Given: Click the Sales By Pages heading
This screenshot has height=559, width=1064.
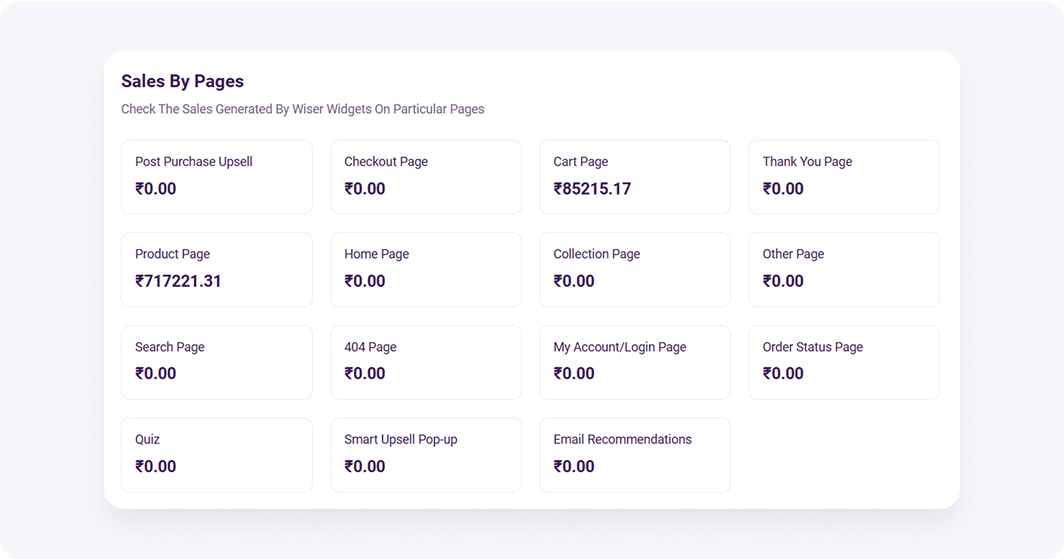Looking at the screenshot, I should pyautogui.click(x=182, y=81).
